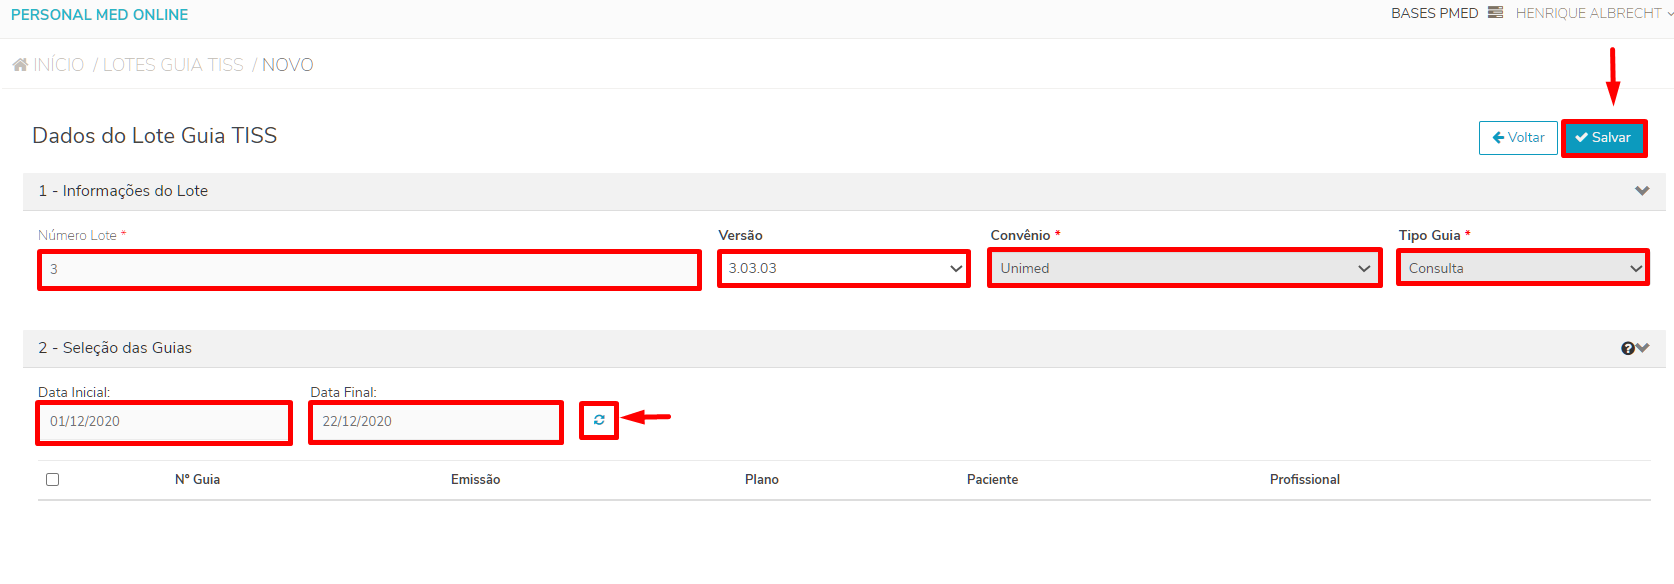Open the Convênio dropdown showing Unimed
Image resolution: width=1674 pixels, height=584 pixels.
point(1185,268)
